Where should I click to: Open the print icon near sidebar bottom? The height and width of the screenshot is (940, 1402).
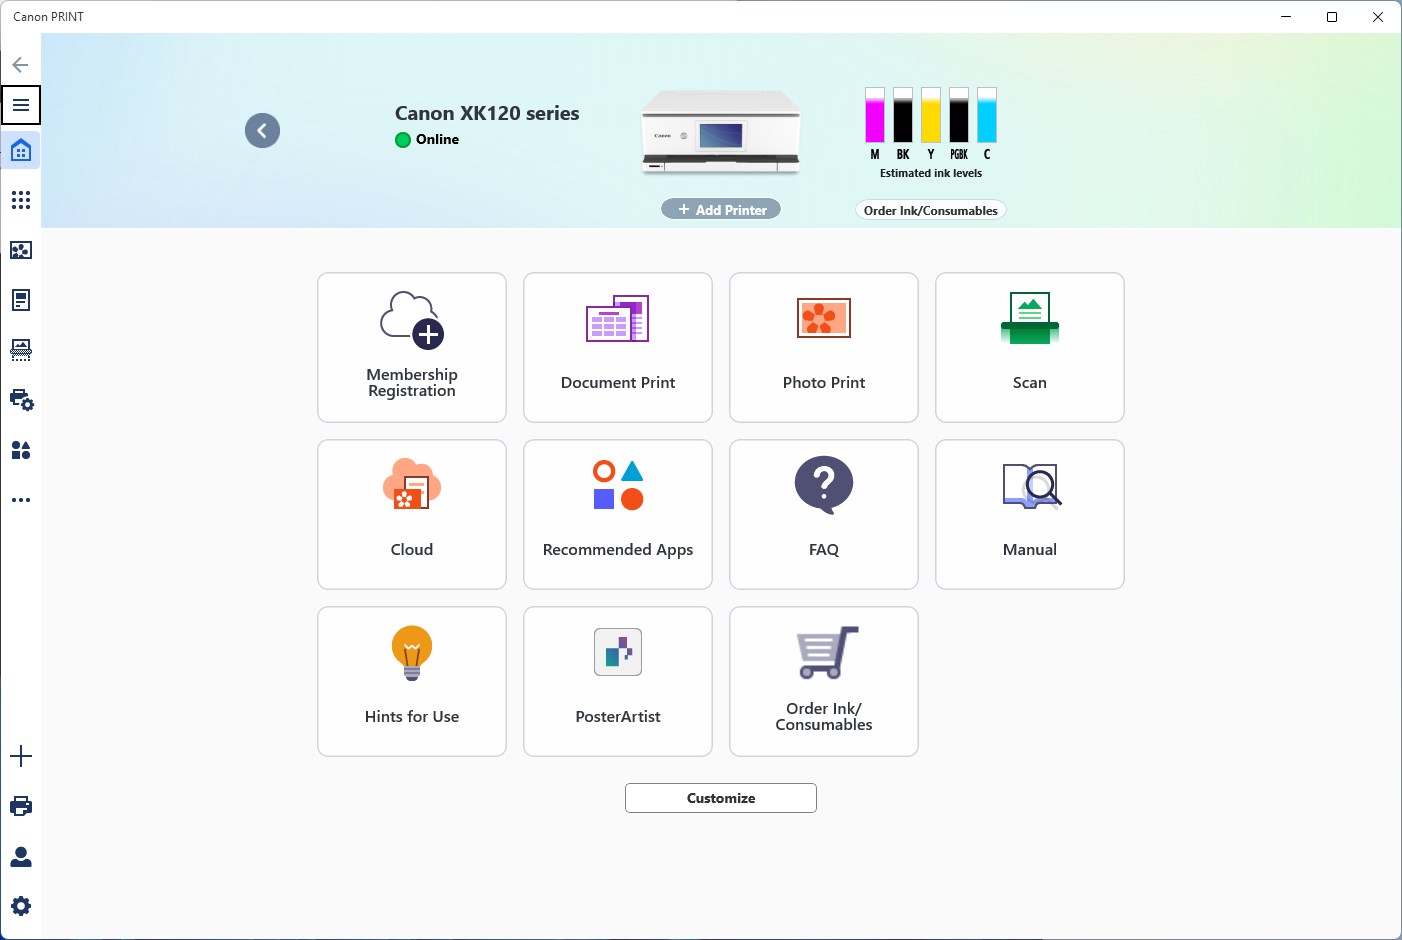pos(20,806)
